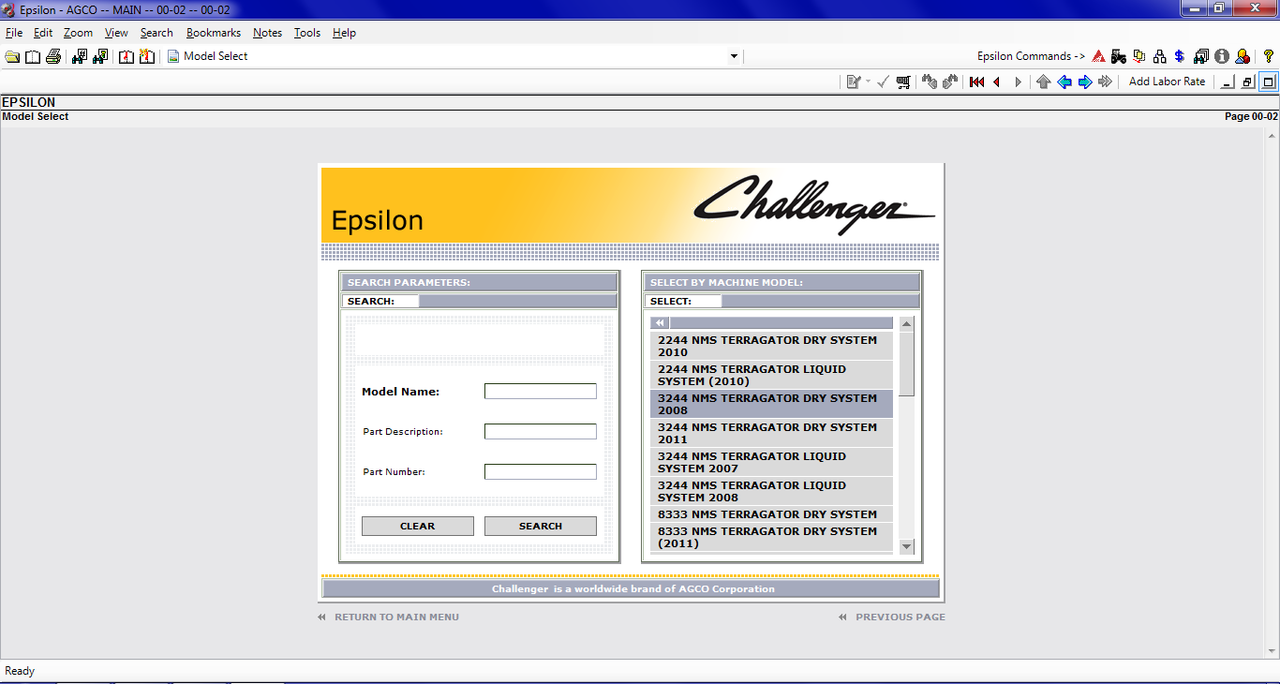This screenshot has width=1280, height=684.
Task: Click the Part Description input field
Action: pyautogui.click(x=541, y=431)
